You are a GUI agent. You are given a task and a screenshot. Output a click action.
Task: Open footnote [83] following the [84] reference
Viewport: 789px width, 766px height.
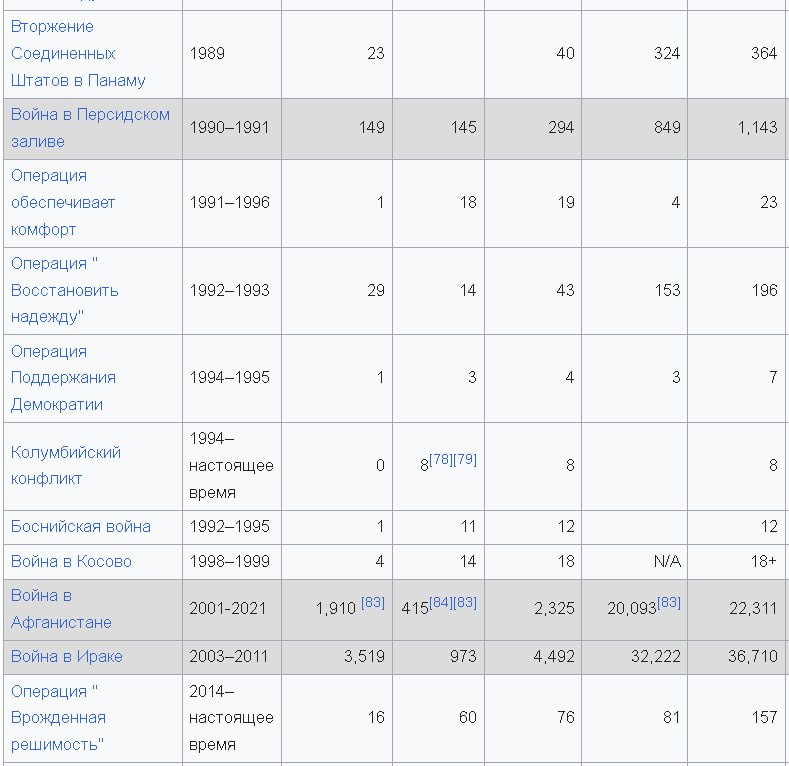tap(465, 603)
